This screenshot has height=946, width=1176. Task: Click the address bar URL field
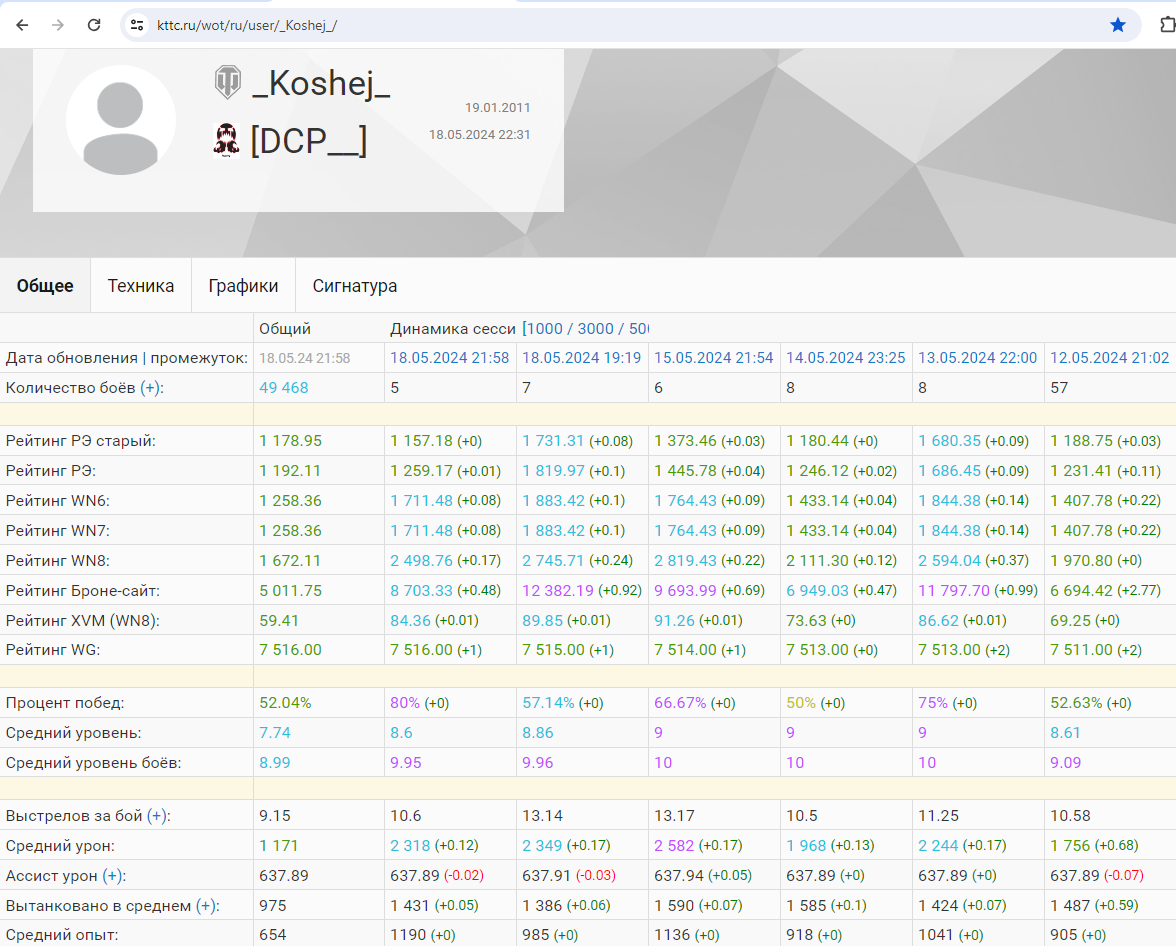600,25
